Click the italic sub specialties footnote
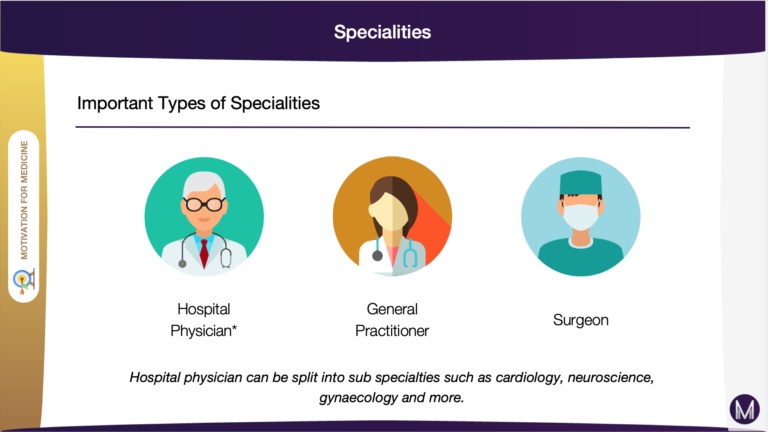 (392, 387)
